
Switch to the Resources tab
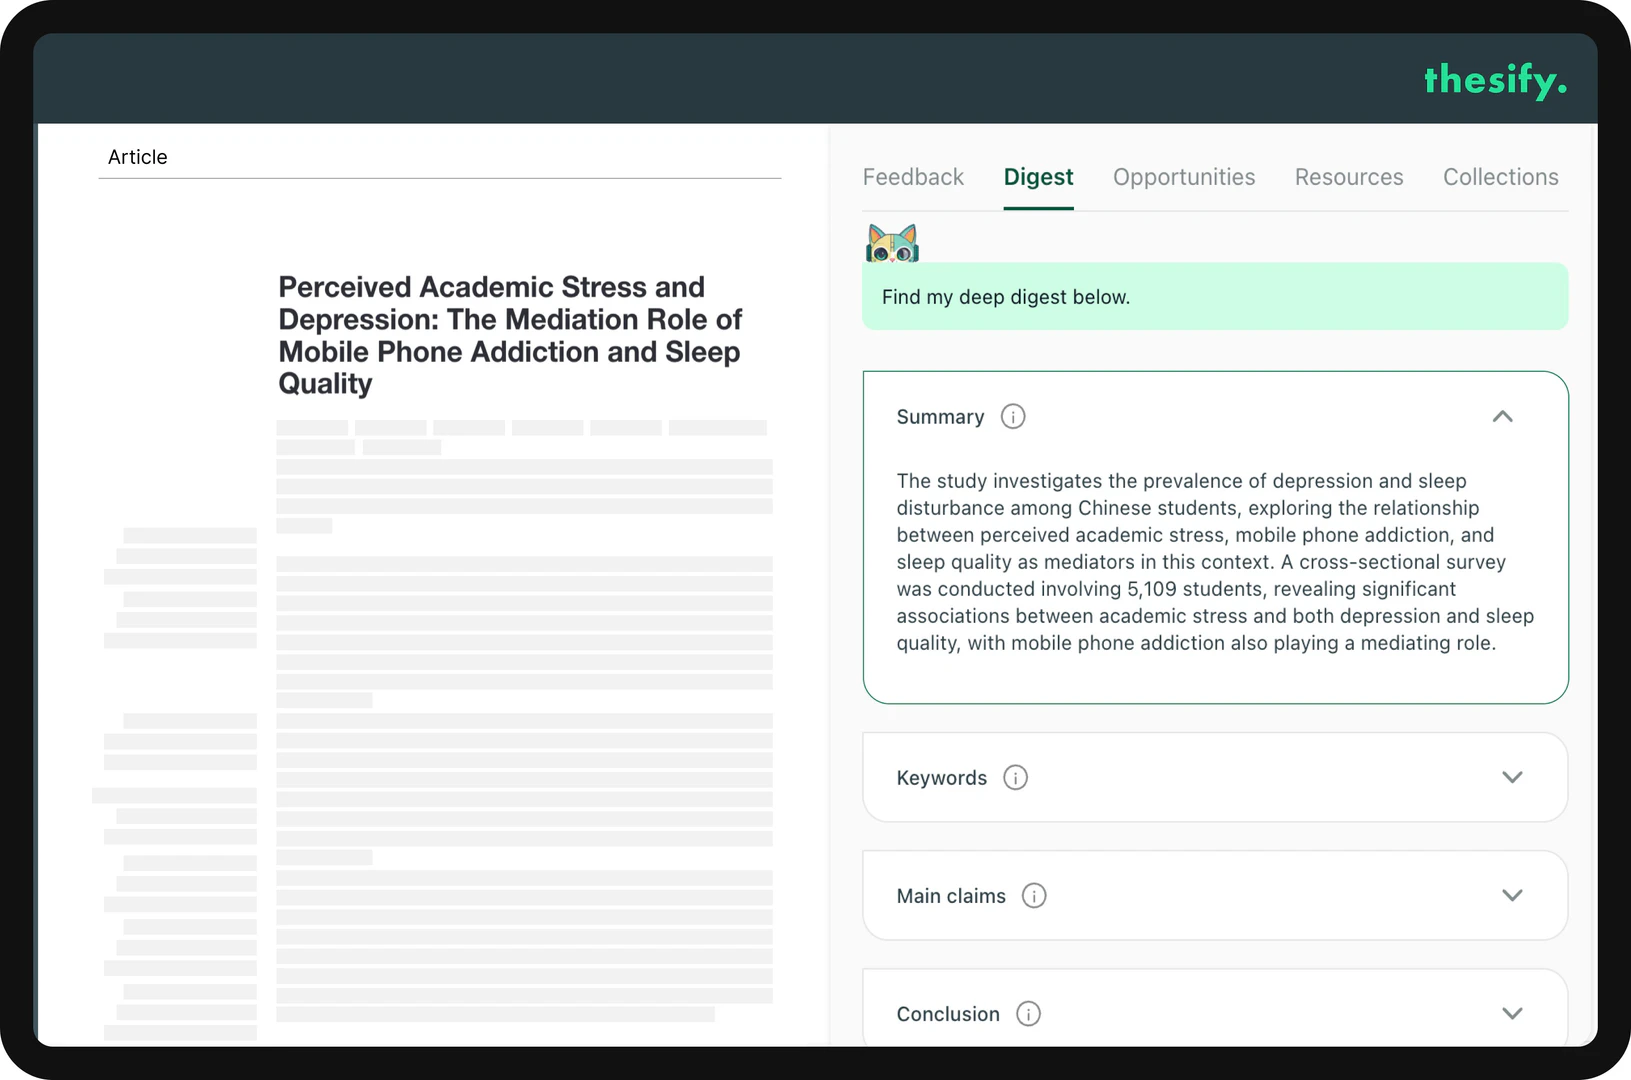pyautogui.click(x=1349, y=176)
